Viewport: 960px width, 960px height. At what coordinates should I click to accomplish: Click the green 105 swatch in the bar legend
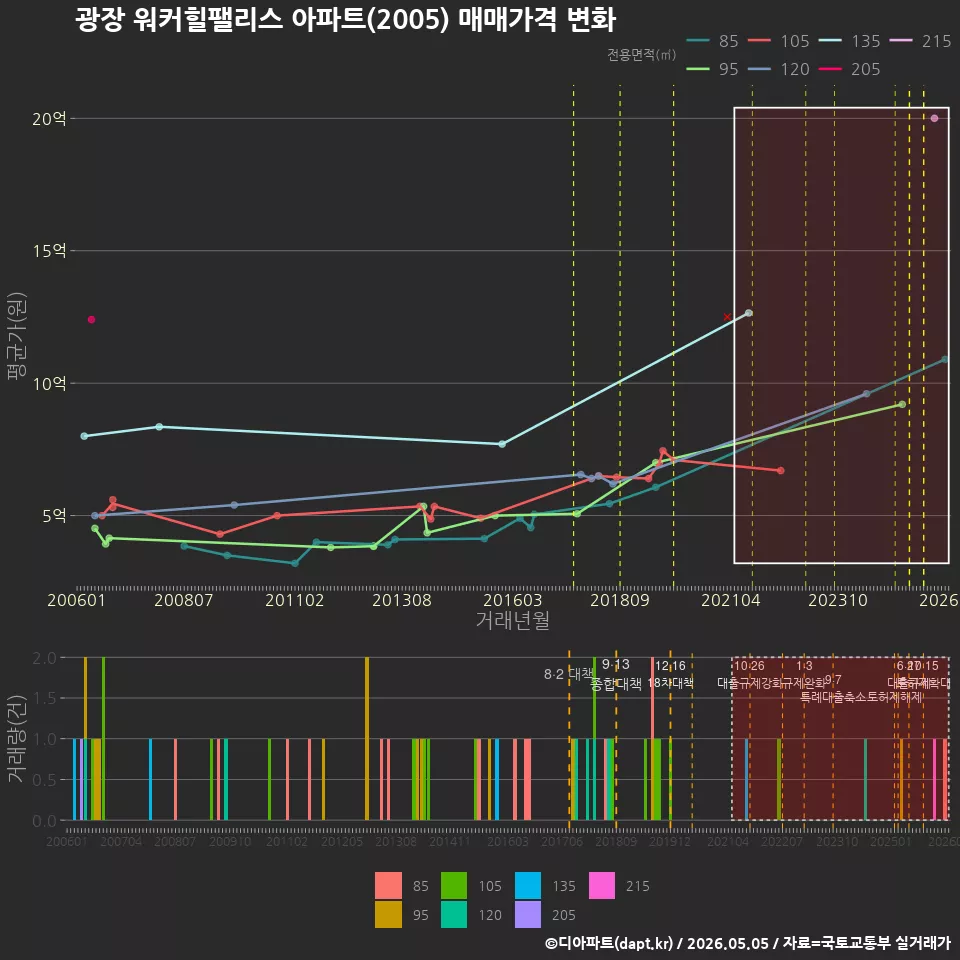pyautogui.click(x=454, y=885)
